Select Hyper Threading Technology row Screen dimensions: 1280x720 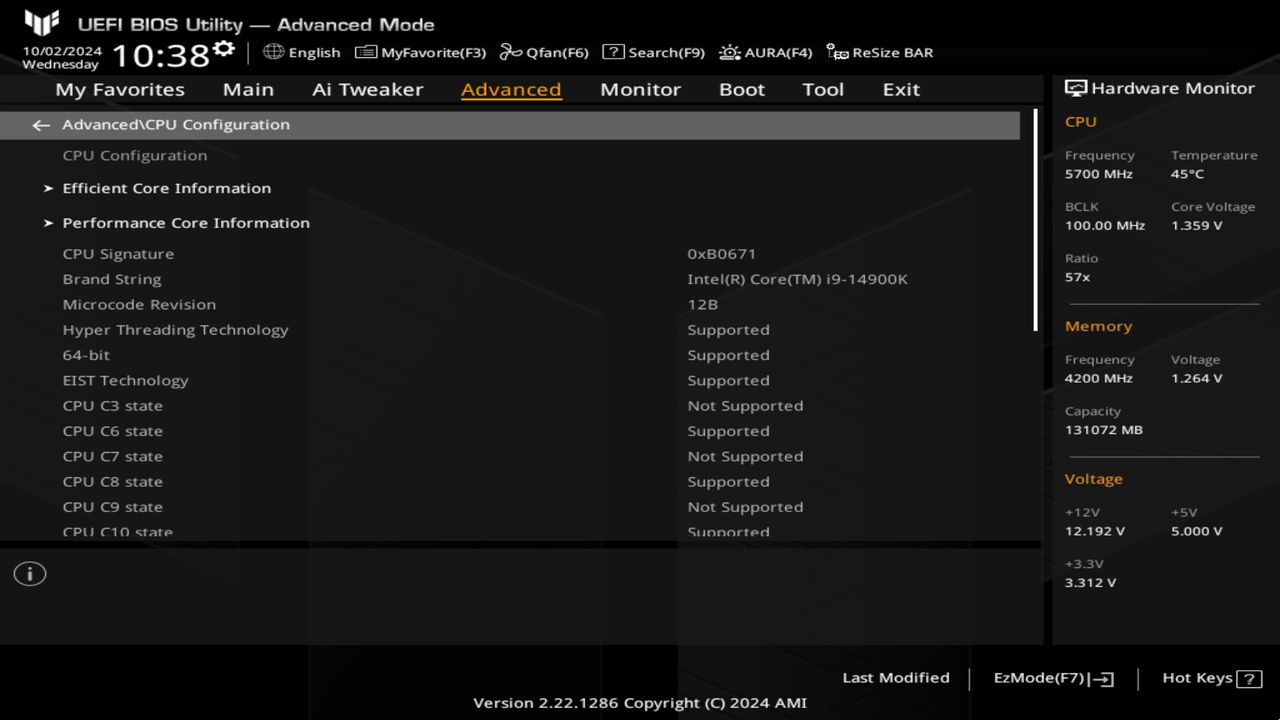(x=510, y=330)
